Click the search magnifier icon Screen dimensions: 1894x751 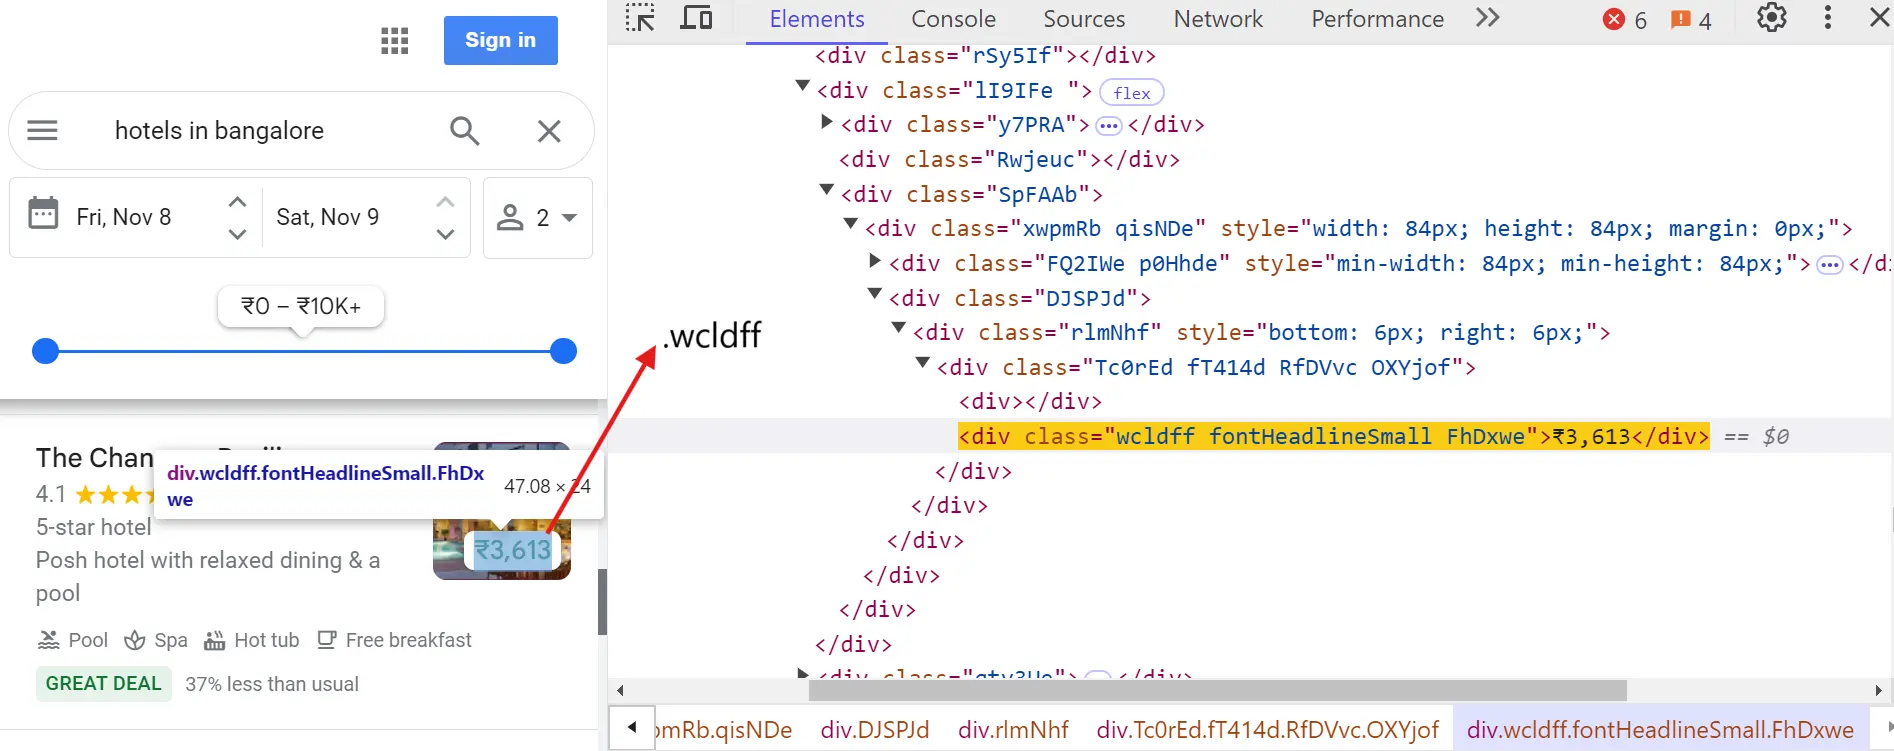[464, 131]
